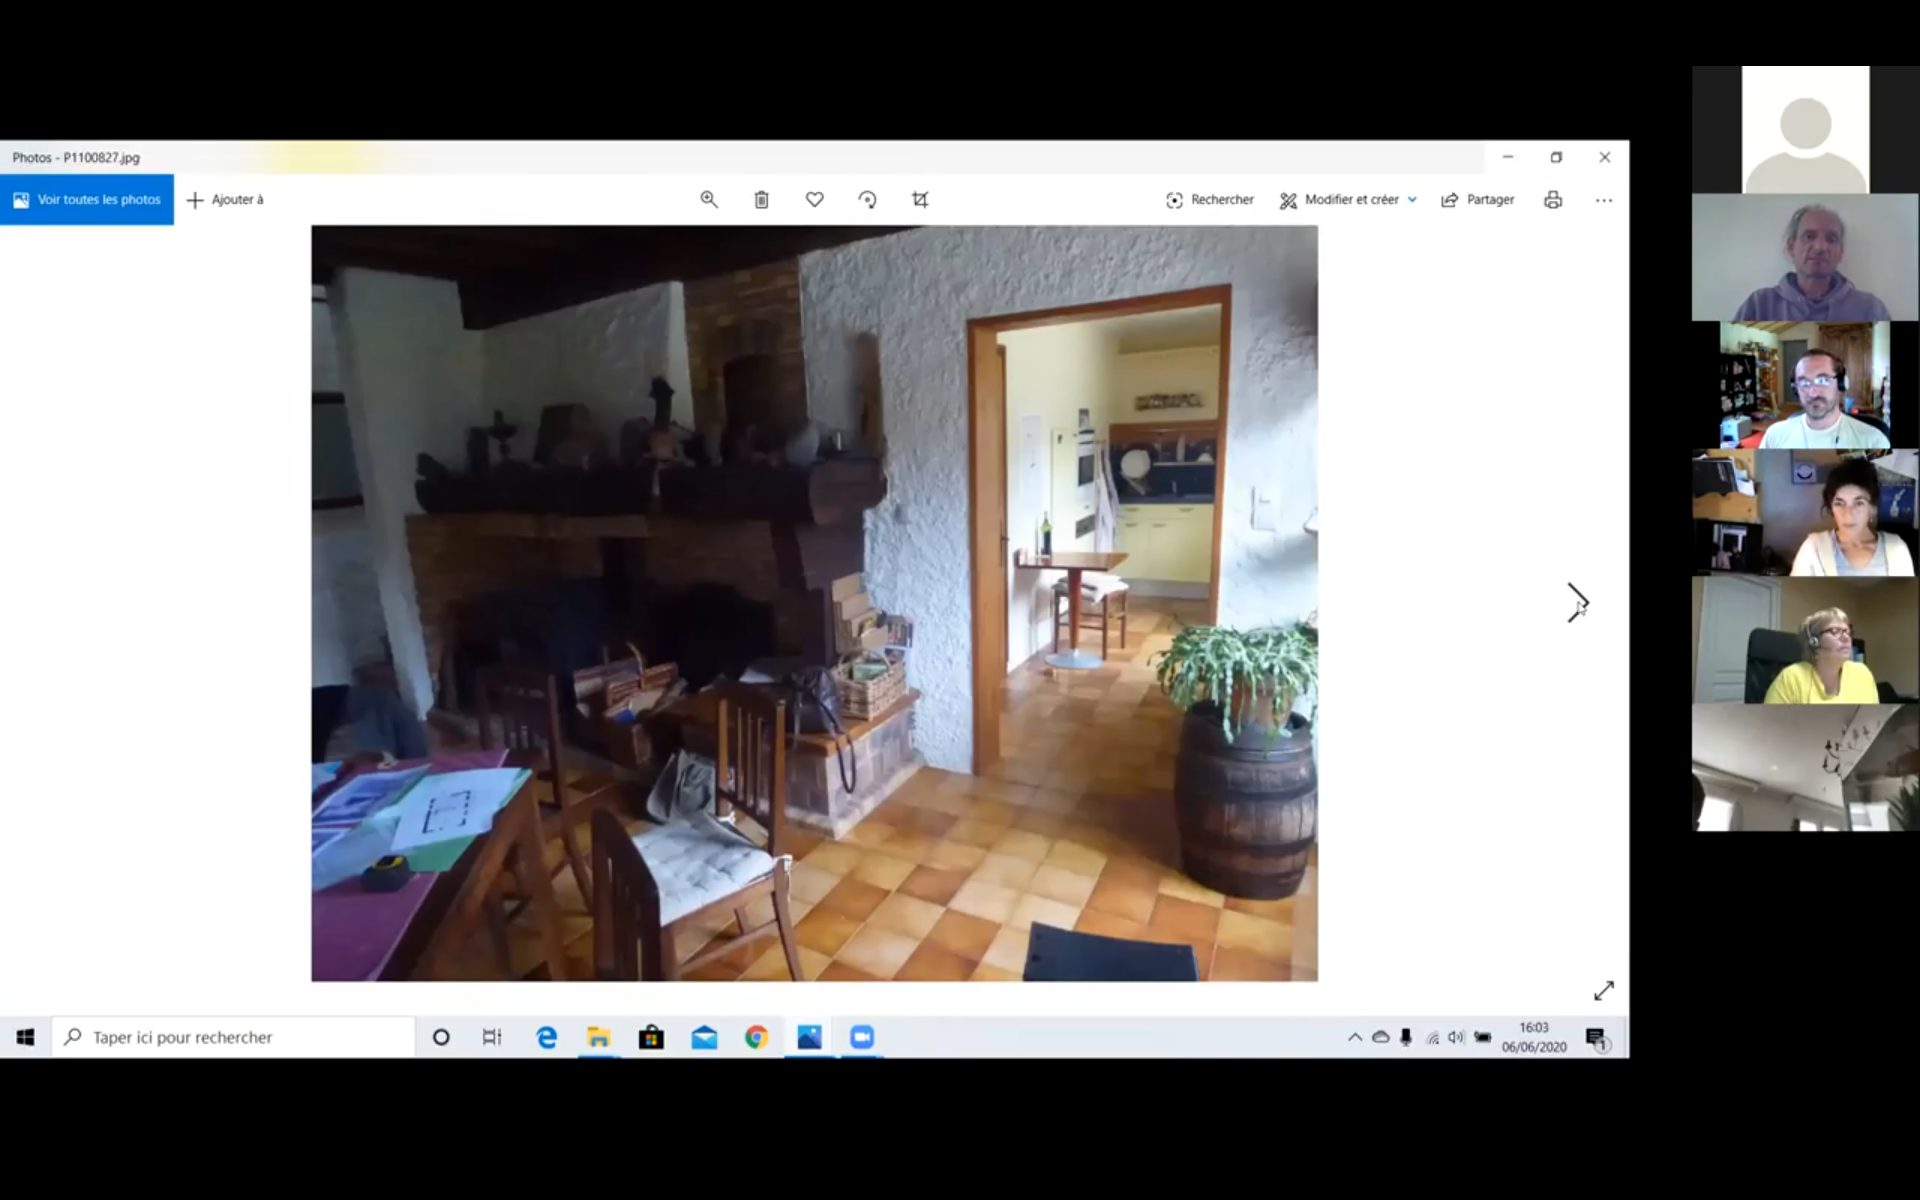Rotate the photo with rotate icon

coord(867,200)
